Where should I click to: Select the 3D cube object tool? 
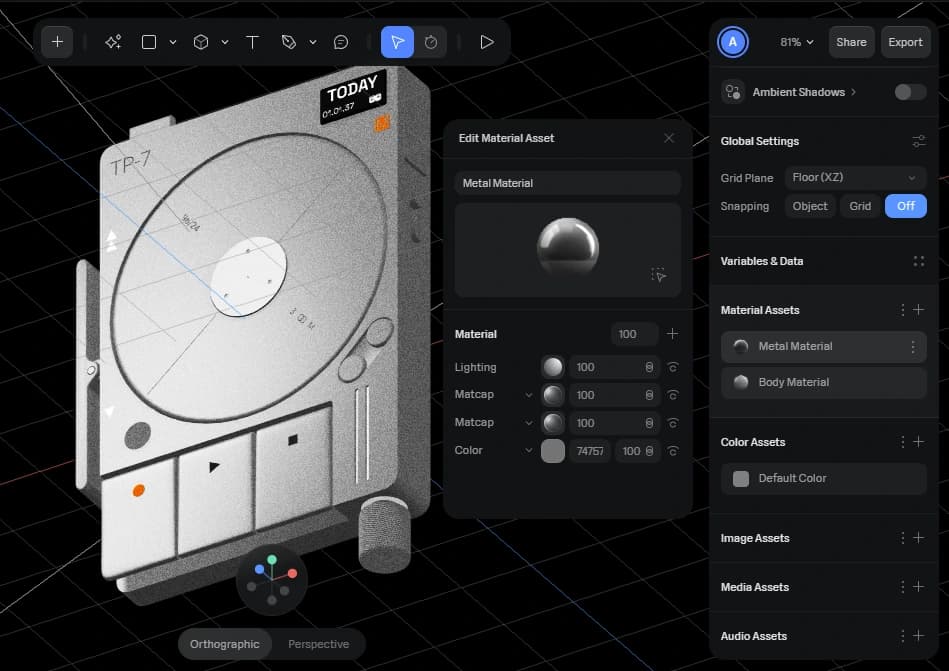201,42
